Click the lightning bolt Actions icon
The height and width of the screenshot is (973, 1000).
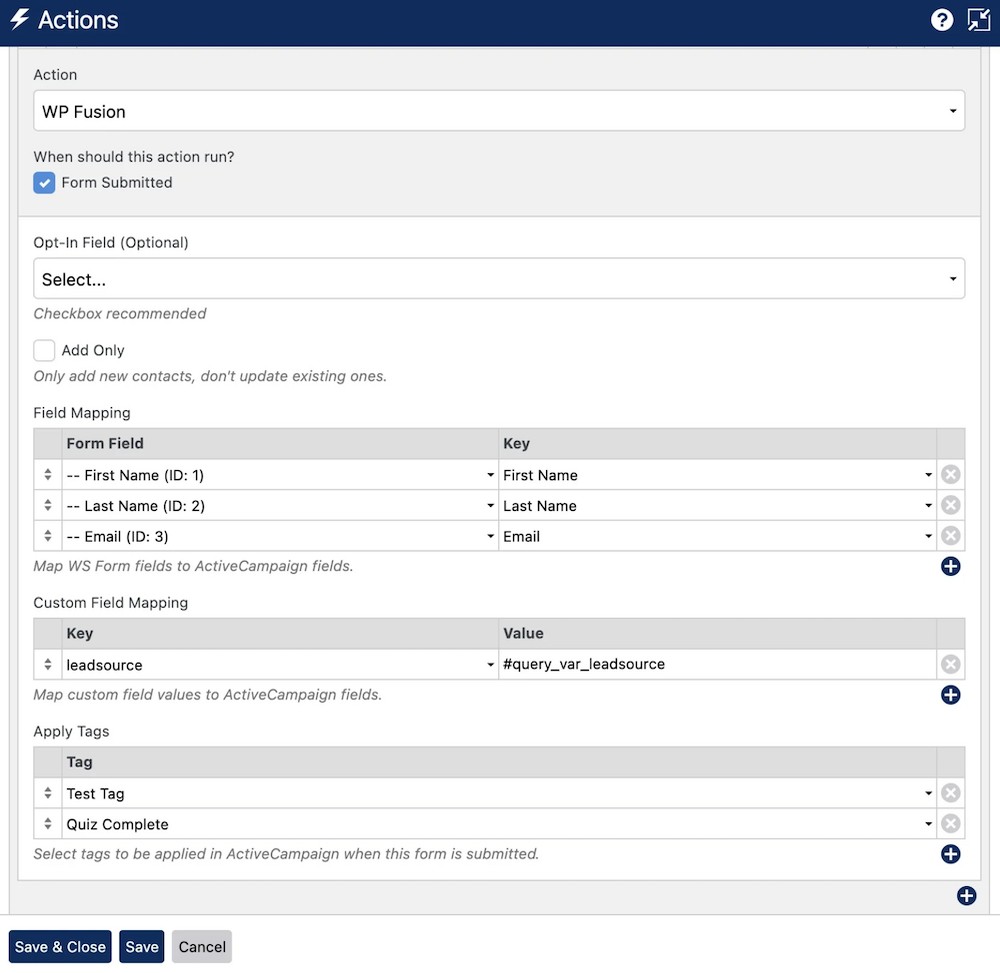tap(21, 19)
